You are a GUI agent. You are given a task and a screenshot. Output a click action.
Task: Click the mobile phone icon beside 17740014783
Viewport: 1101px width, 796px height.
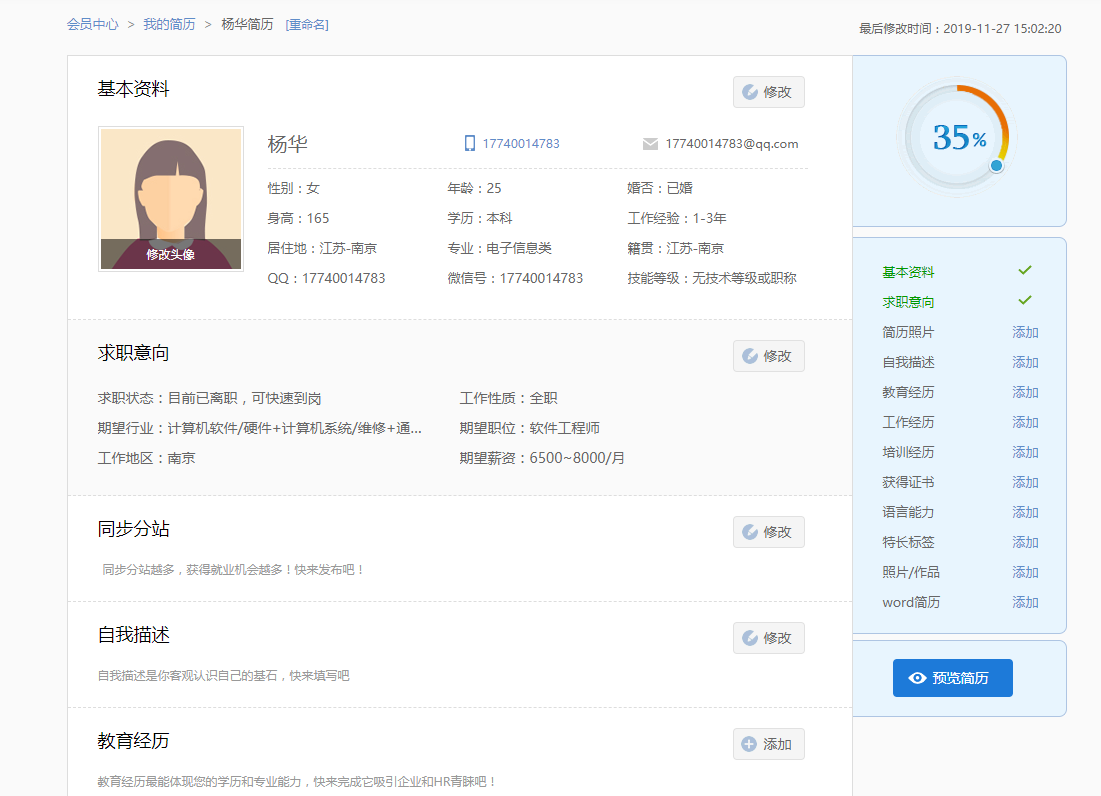tap(470, 144)
